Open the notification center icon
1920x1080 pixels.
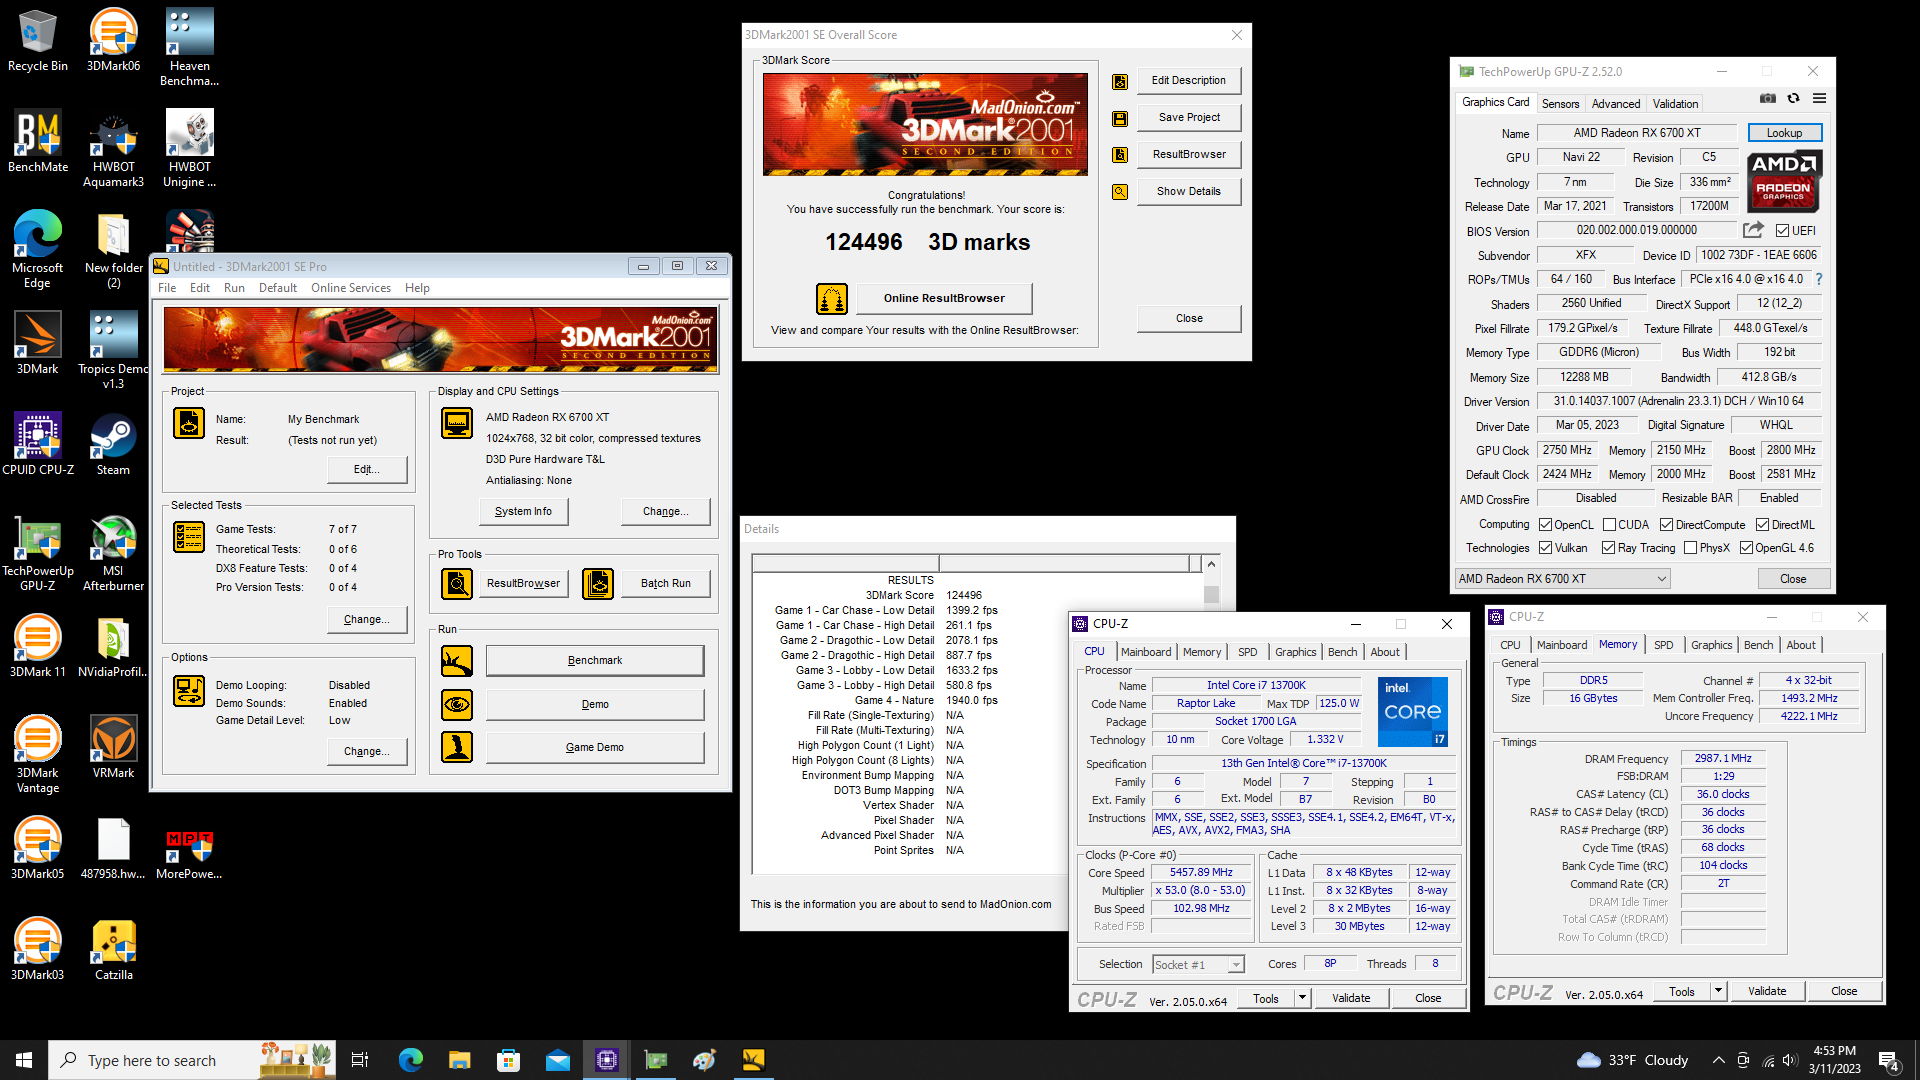(1889, 1060)
